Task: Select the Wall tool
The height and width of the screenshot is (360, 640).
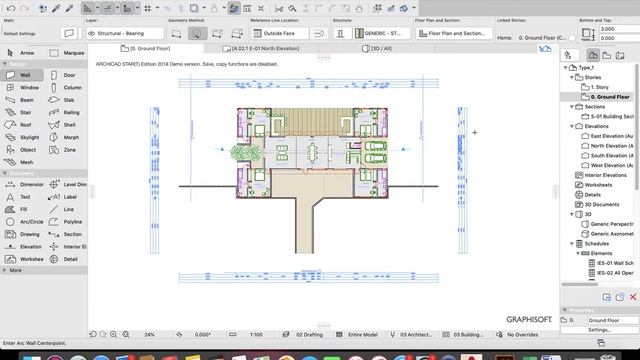Action: point(21,75)
